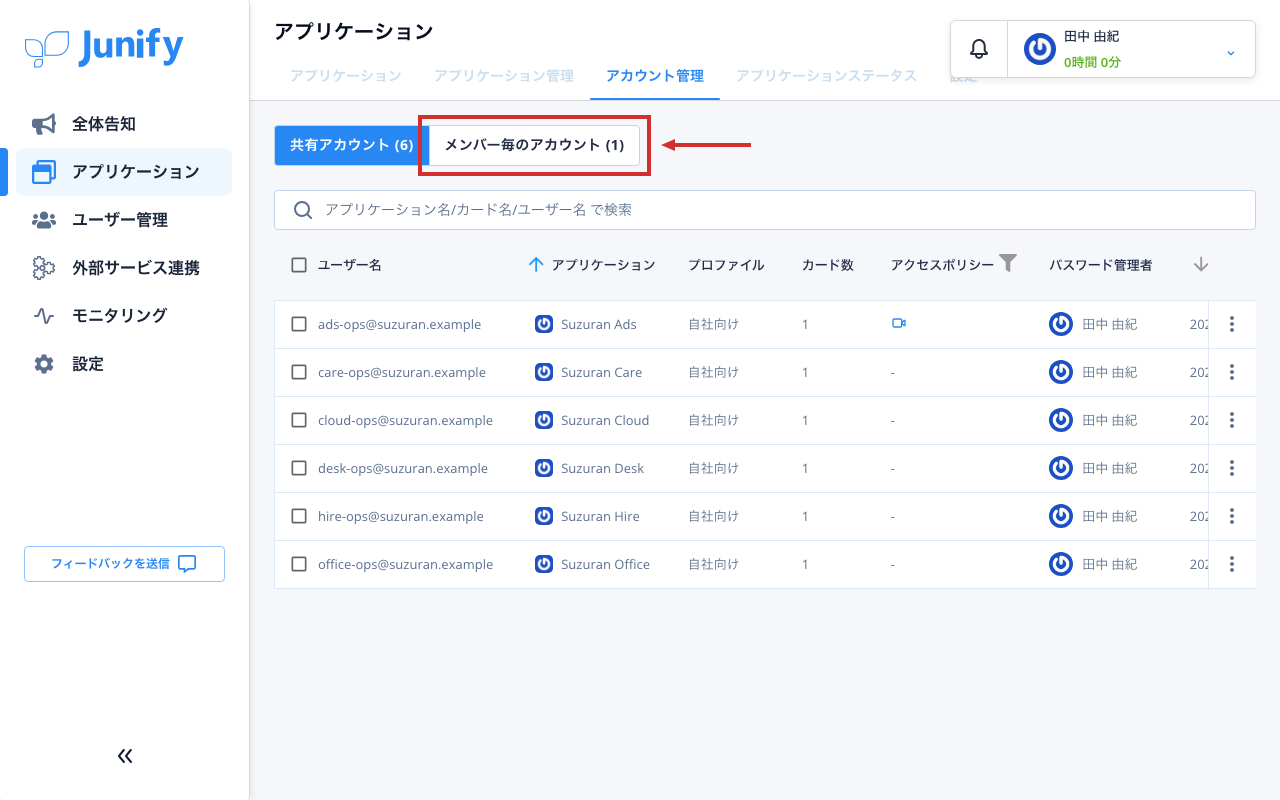The width and height of the screenshot is (1280, 800).
Task: Click the Suzuran Care application name
Action: (602, 372)
